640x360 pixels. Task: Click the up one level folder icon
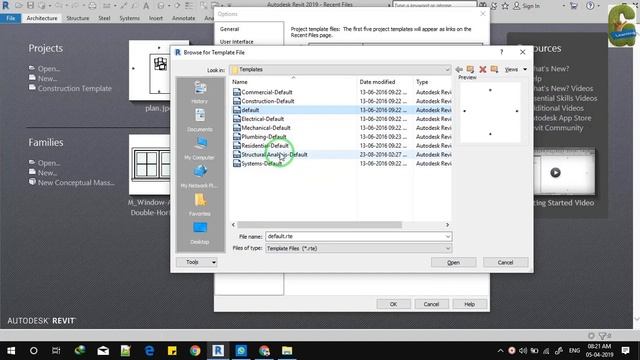click(470, 69)
